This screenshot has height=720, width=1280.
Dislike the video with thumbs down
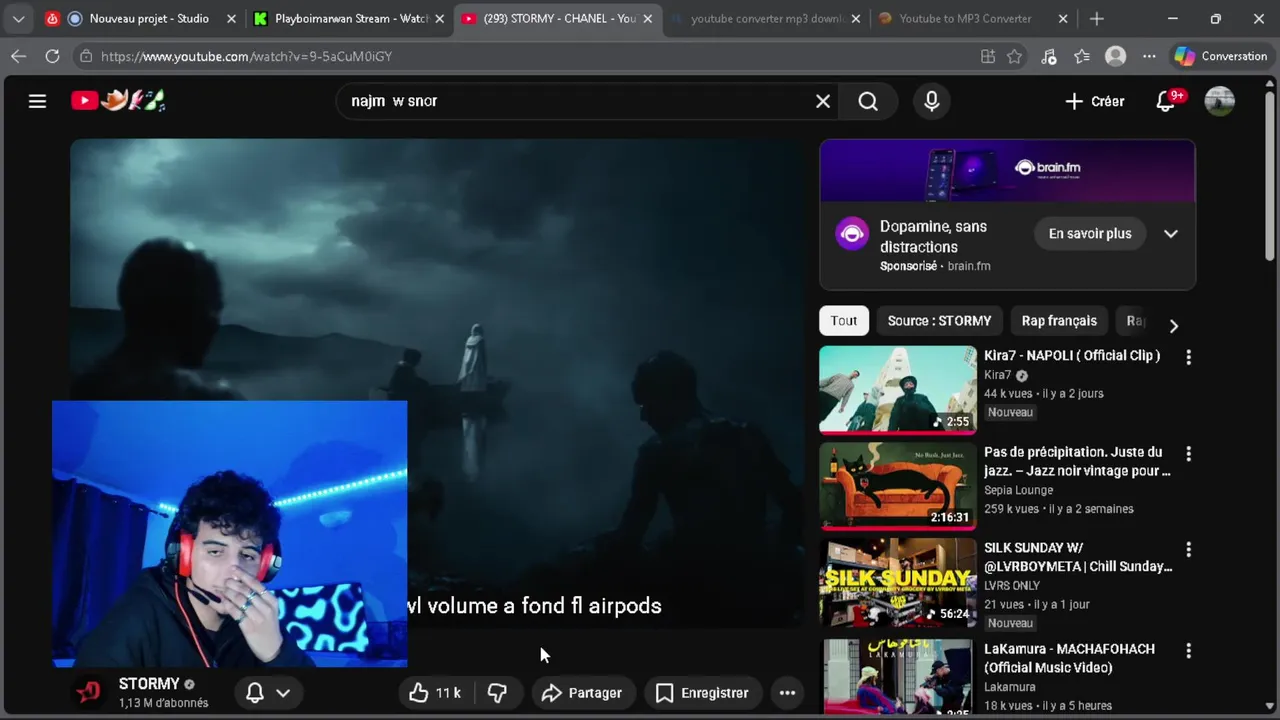point(497,693)
